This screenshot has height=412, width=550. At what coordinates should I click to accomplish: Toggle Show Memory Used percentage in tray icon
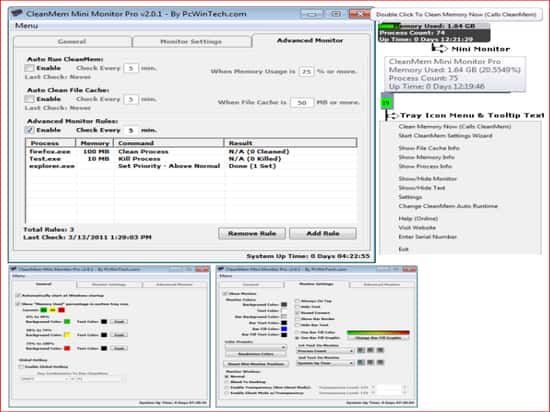coord(18,304)
